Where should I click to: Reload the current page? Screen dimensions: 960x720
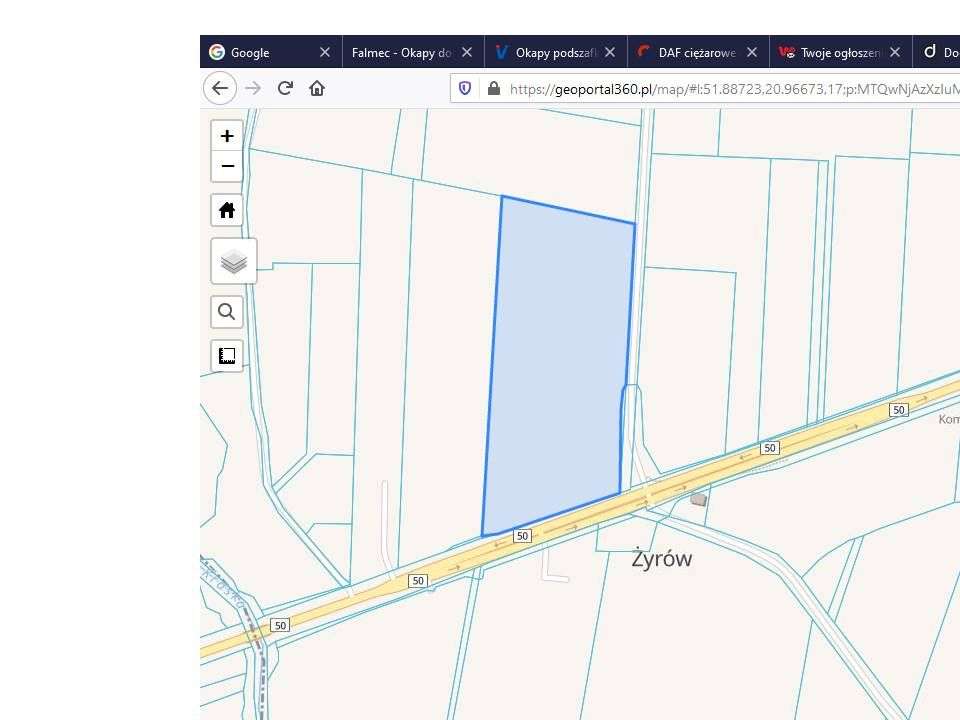(x=285, y=88)
